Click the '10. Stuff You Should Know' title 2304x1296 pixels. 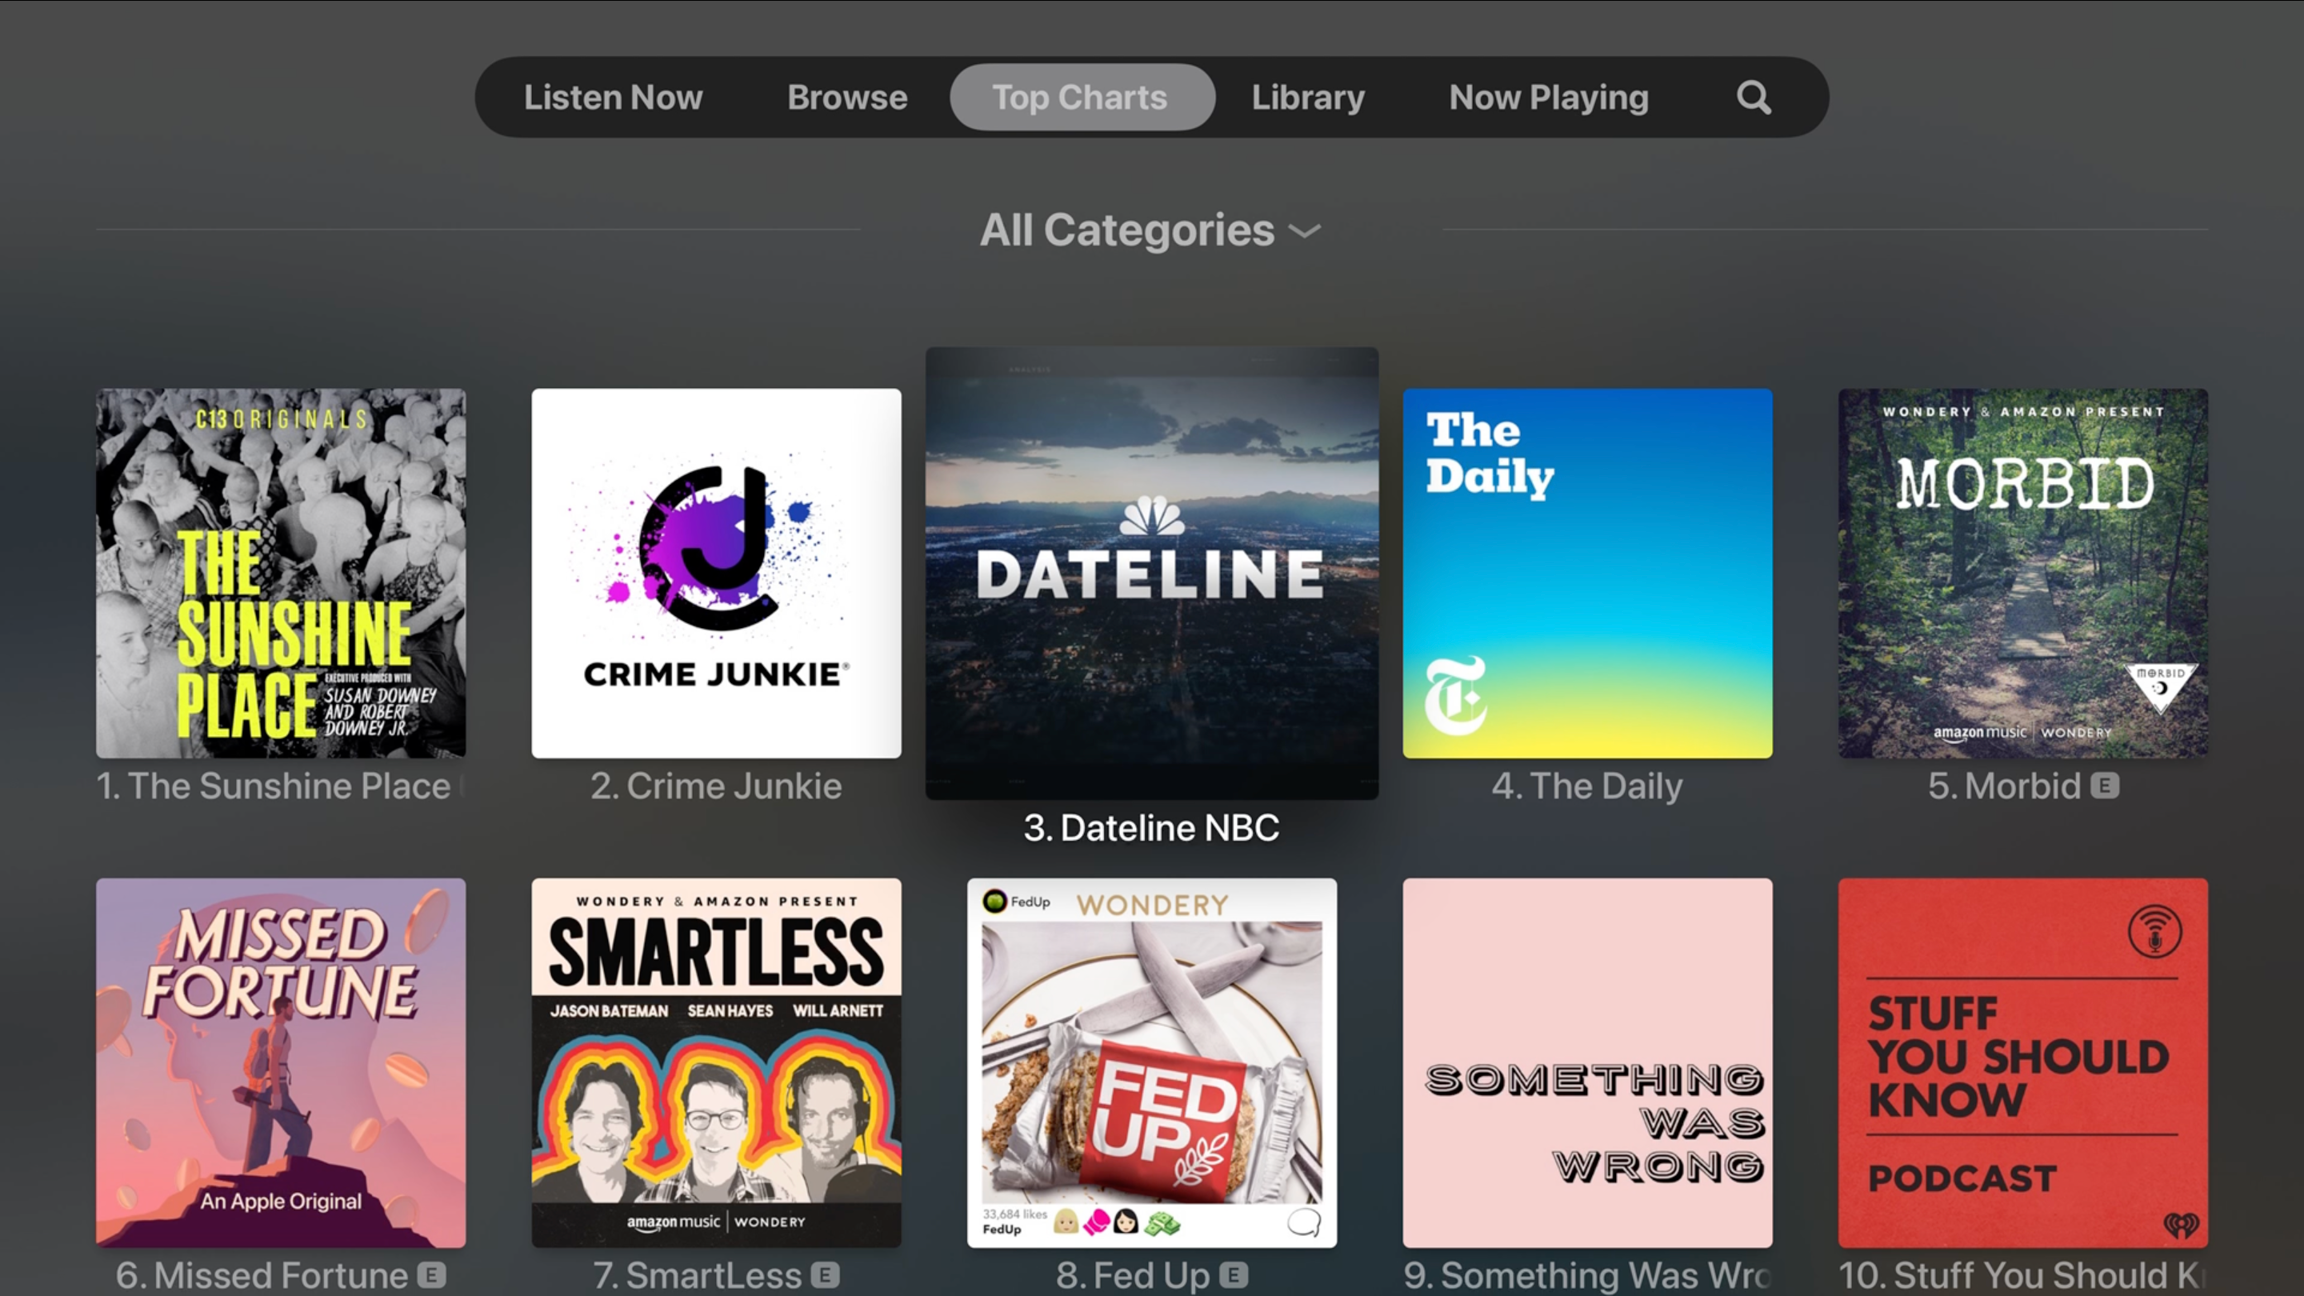pos(2023,1275)
